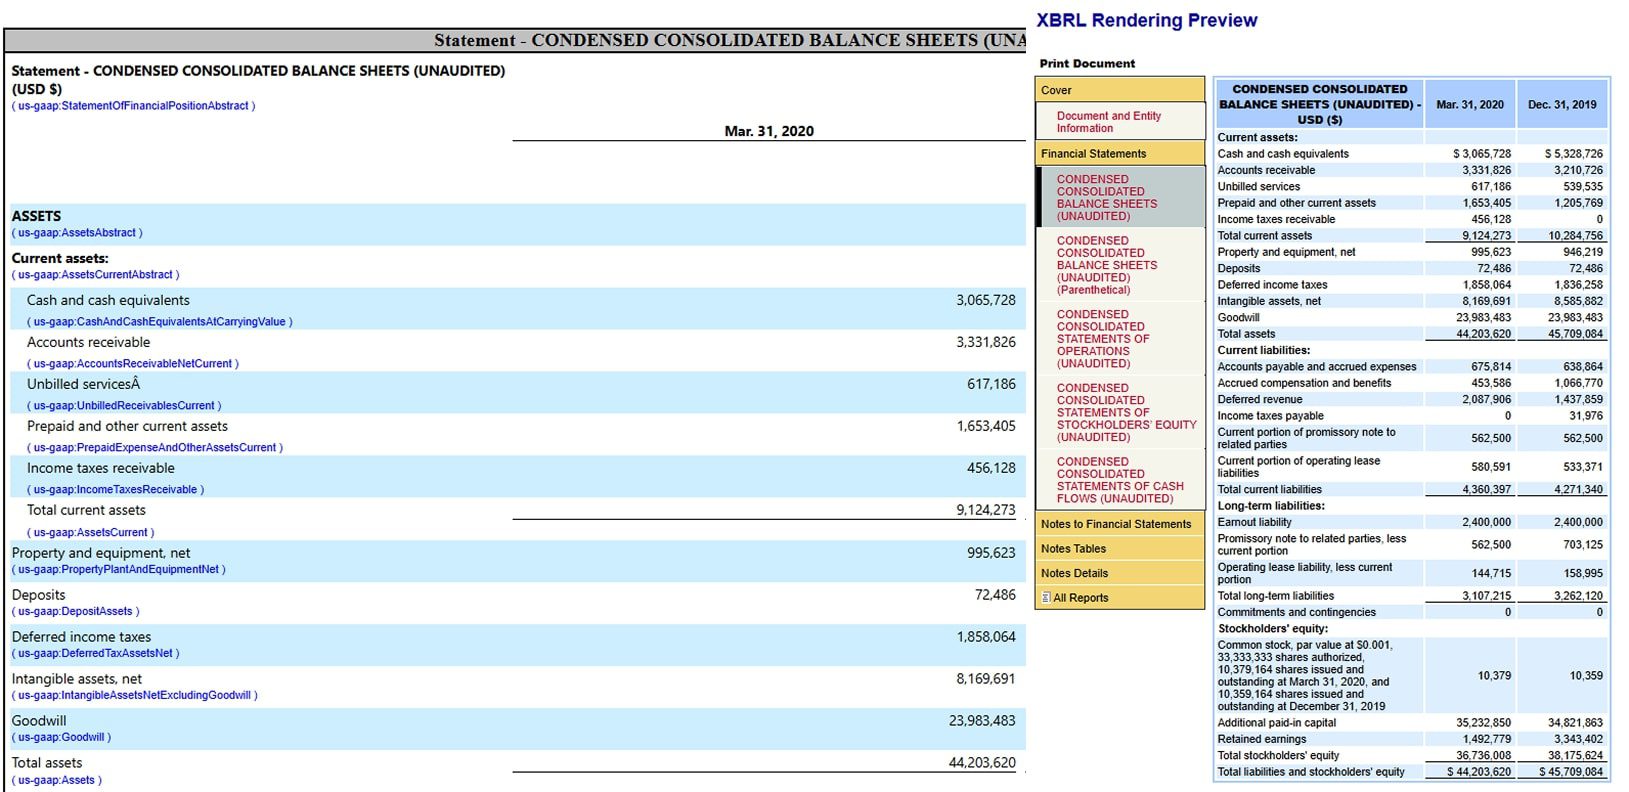Select the currently active Balance Sheets (Unaudited) item

(1106, 198)
